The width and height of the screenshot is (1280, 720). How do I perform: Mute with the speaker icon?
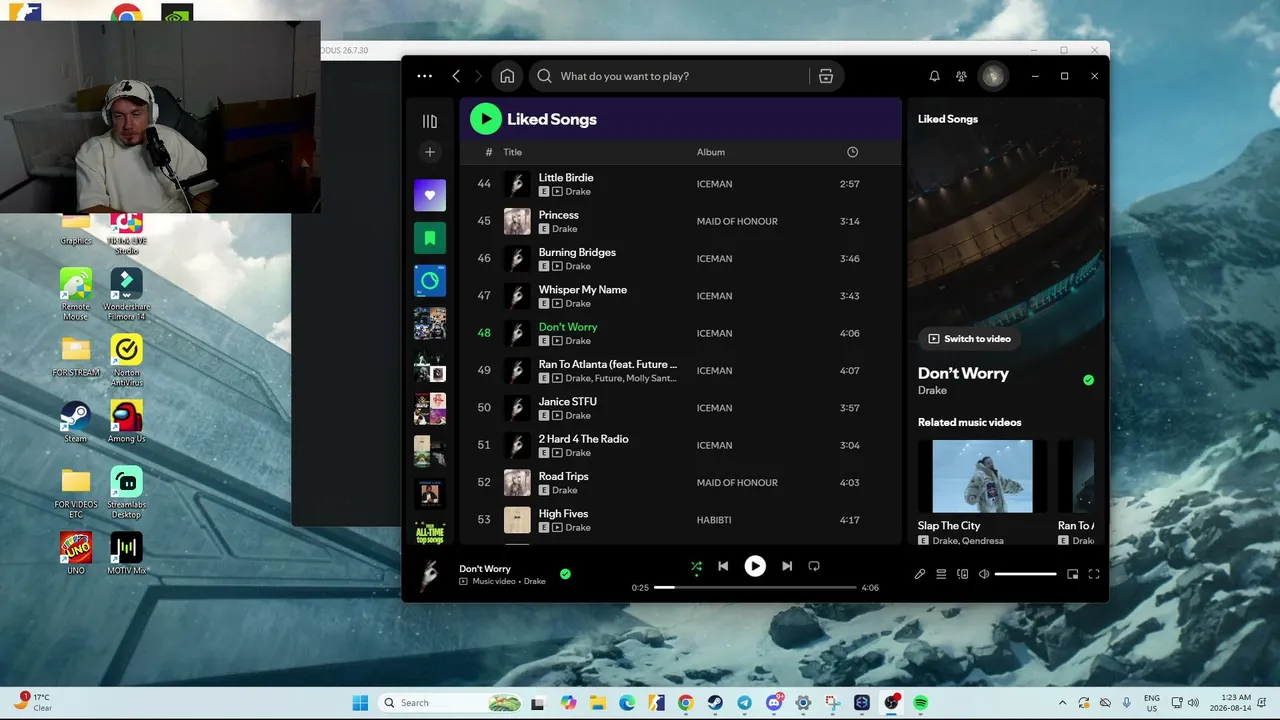tap(984, 574)
